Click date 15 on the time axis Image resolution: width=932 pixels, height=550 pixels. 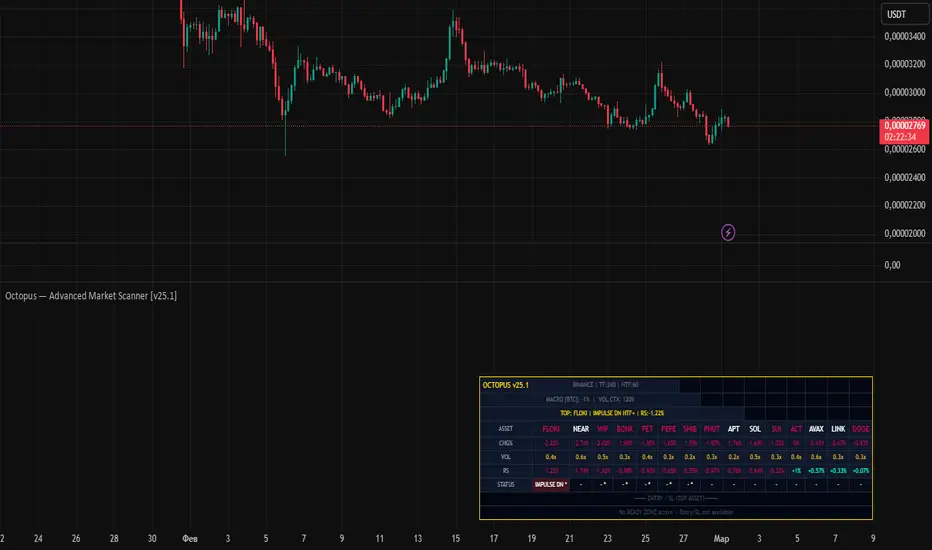[x=455, y=539]
